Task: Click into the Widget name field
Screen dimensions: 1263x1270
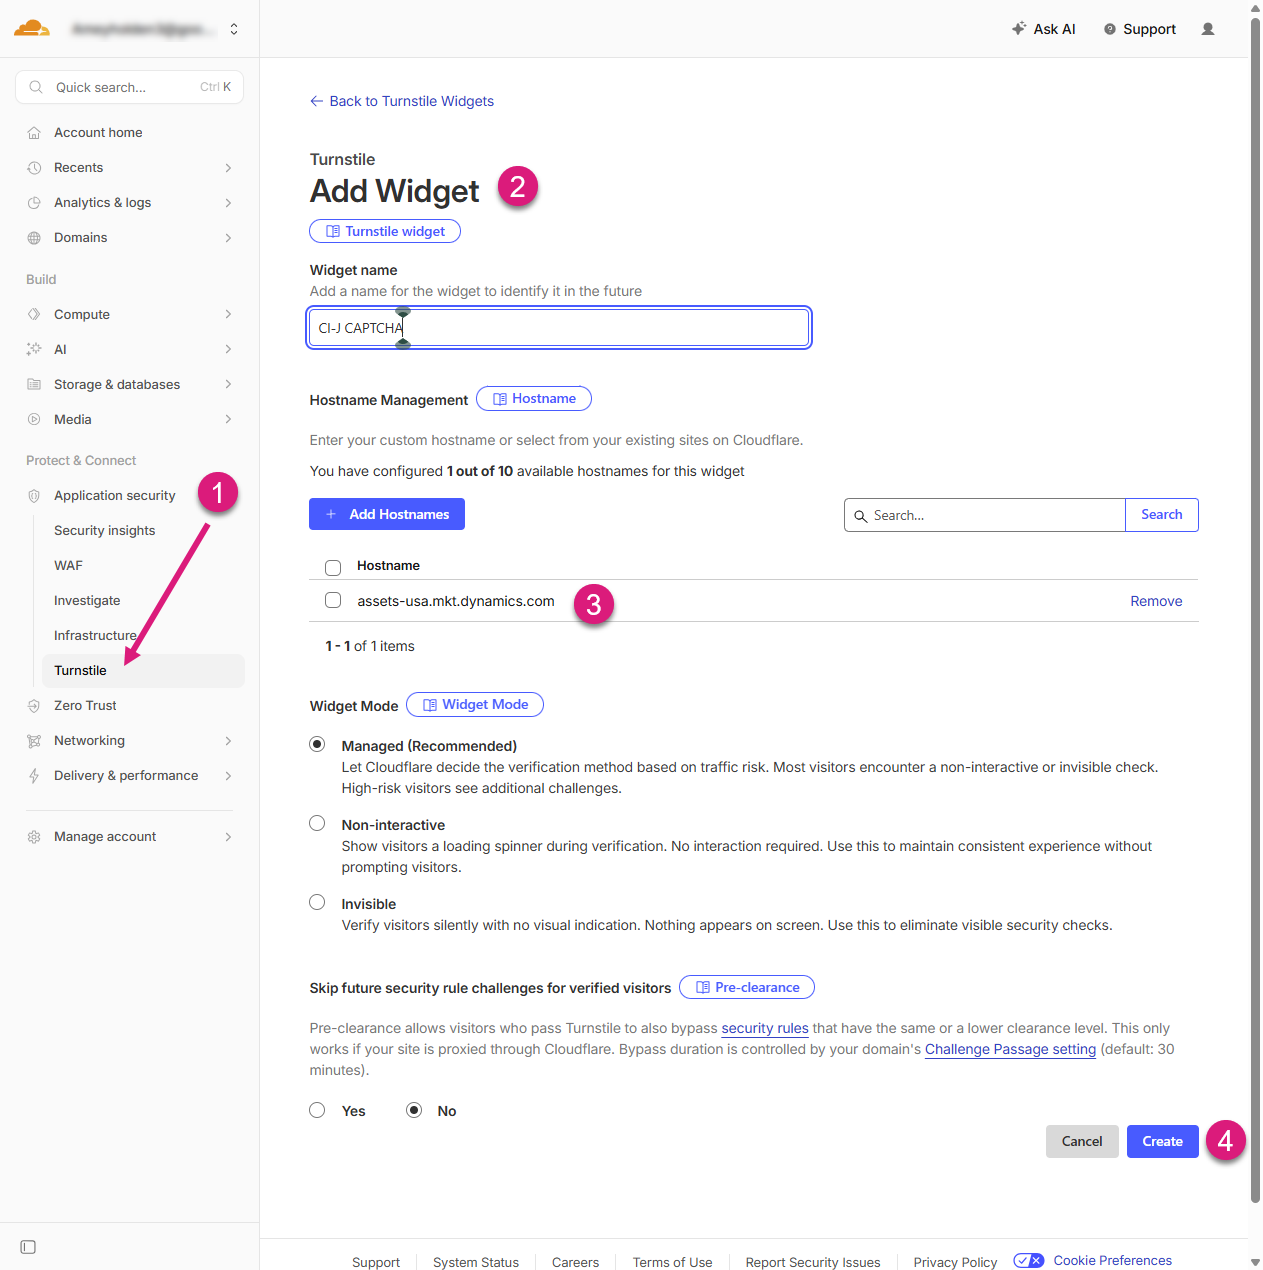Action: pos(559,328)
